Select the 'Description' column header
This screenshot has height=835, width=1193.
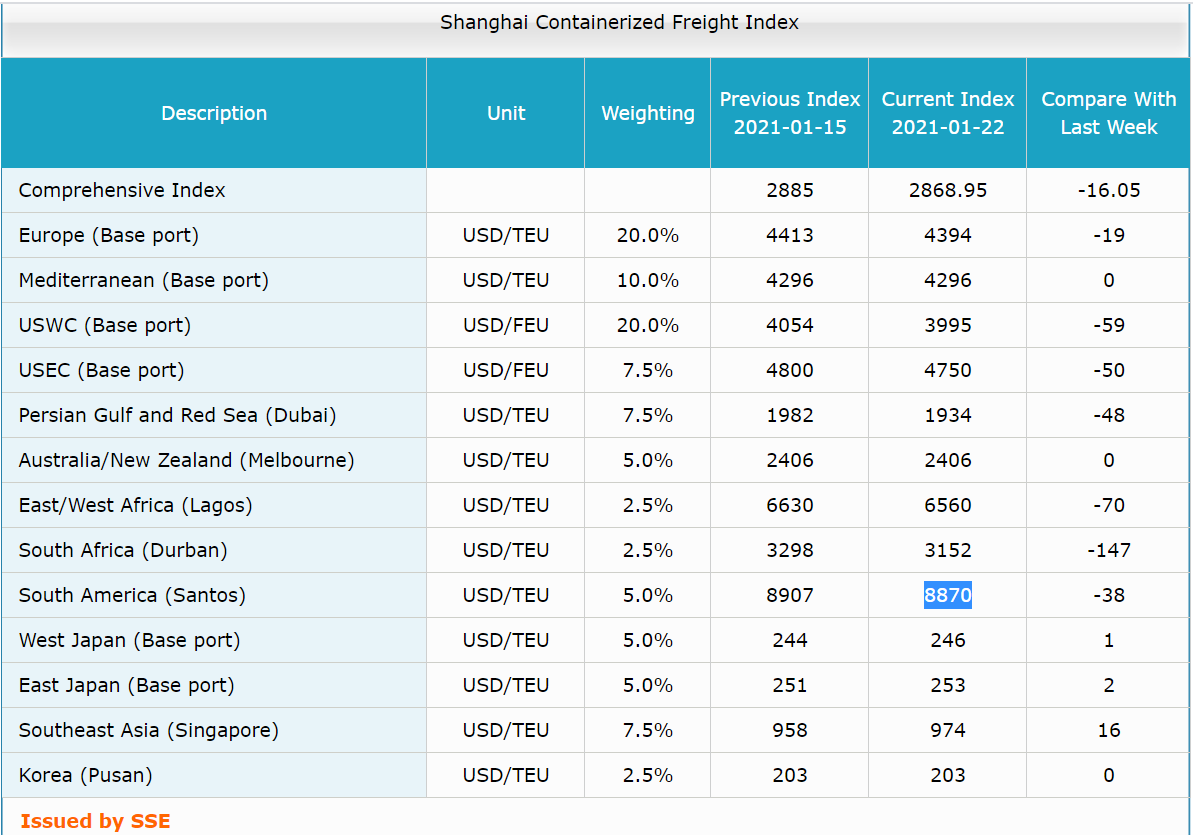pos(214,113)
